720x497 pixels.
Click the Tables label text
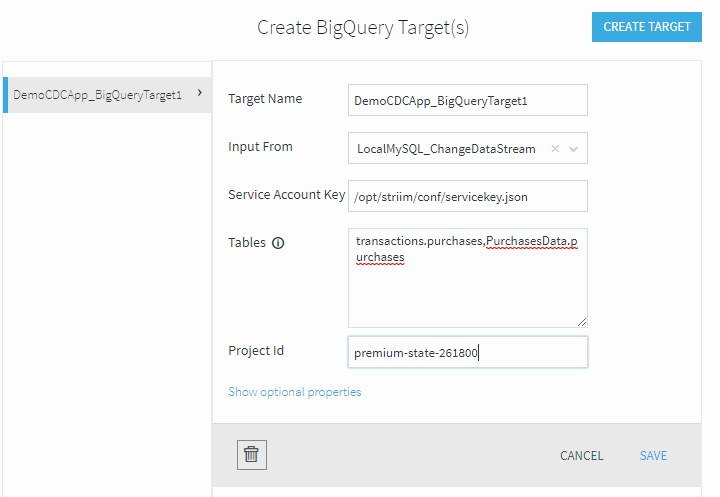[247, 243]
